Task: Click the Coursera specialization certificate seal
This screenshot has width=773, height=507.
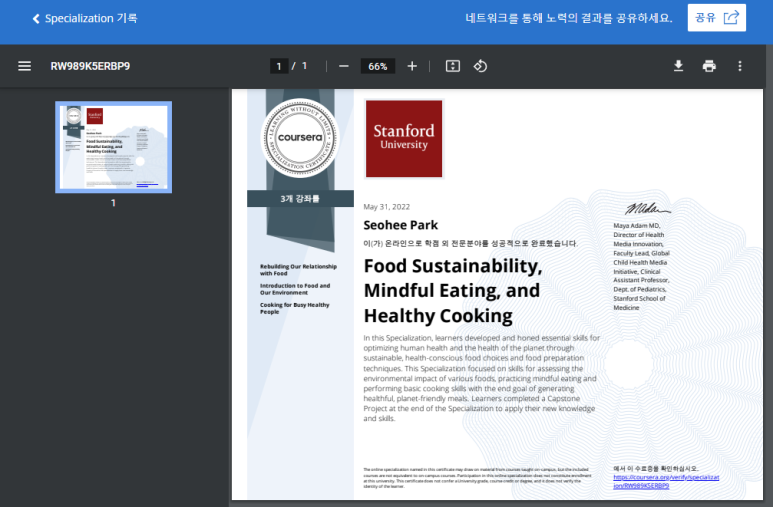Action: pyautogui.click(x=300, y=138)
